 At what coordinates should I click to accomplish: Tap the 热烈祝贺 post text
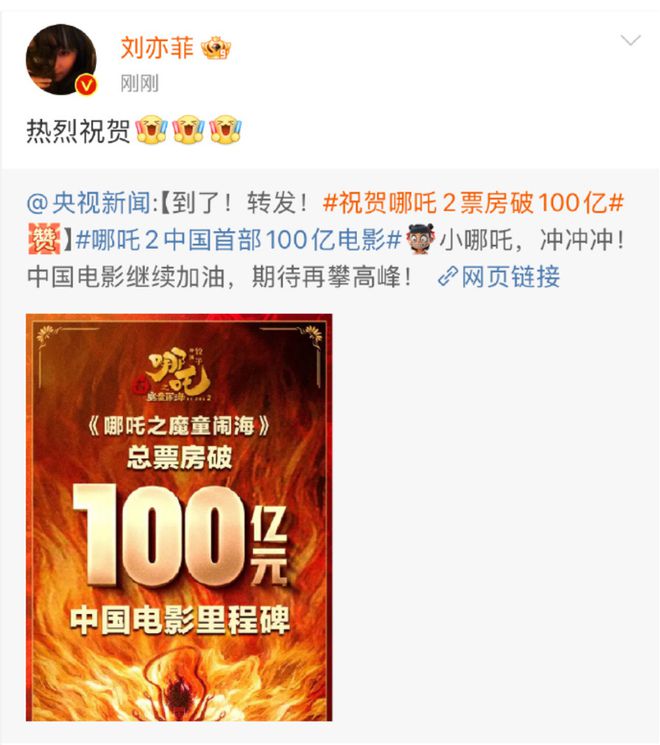point(78,130)
